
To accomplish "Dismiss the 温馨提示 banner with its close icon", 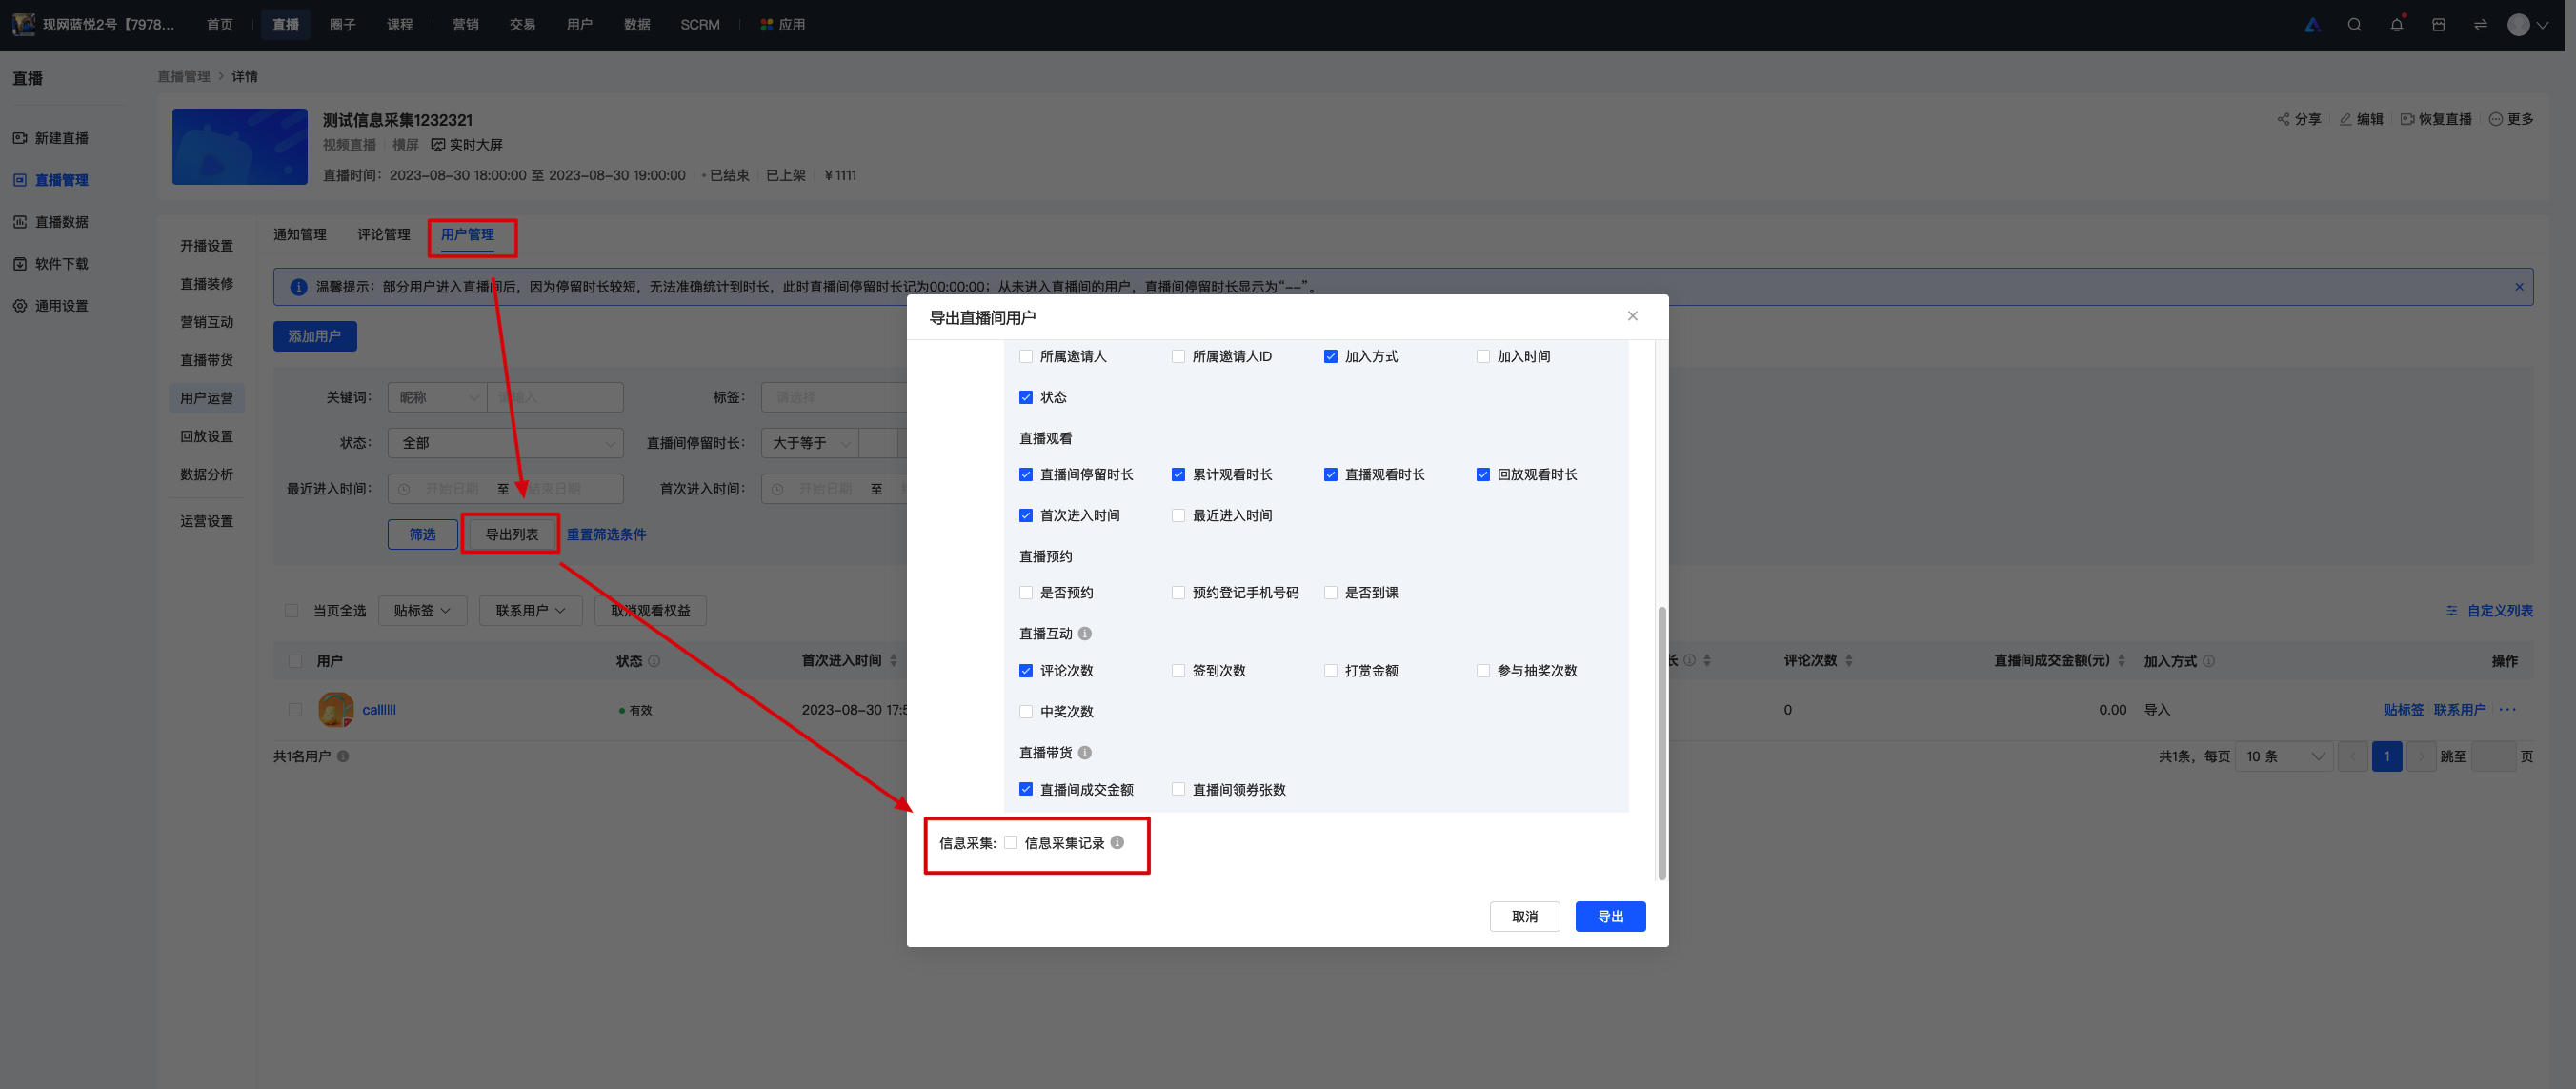I will coord(2518,287).
